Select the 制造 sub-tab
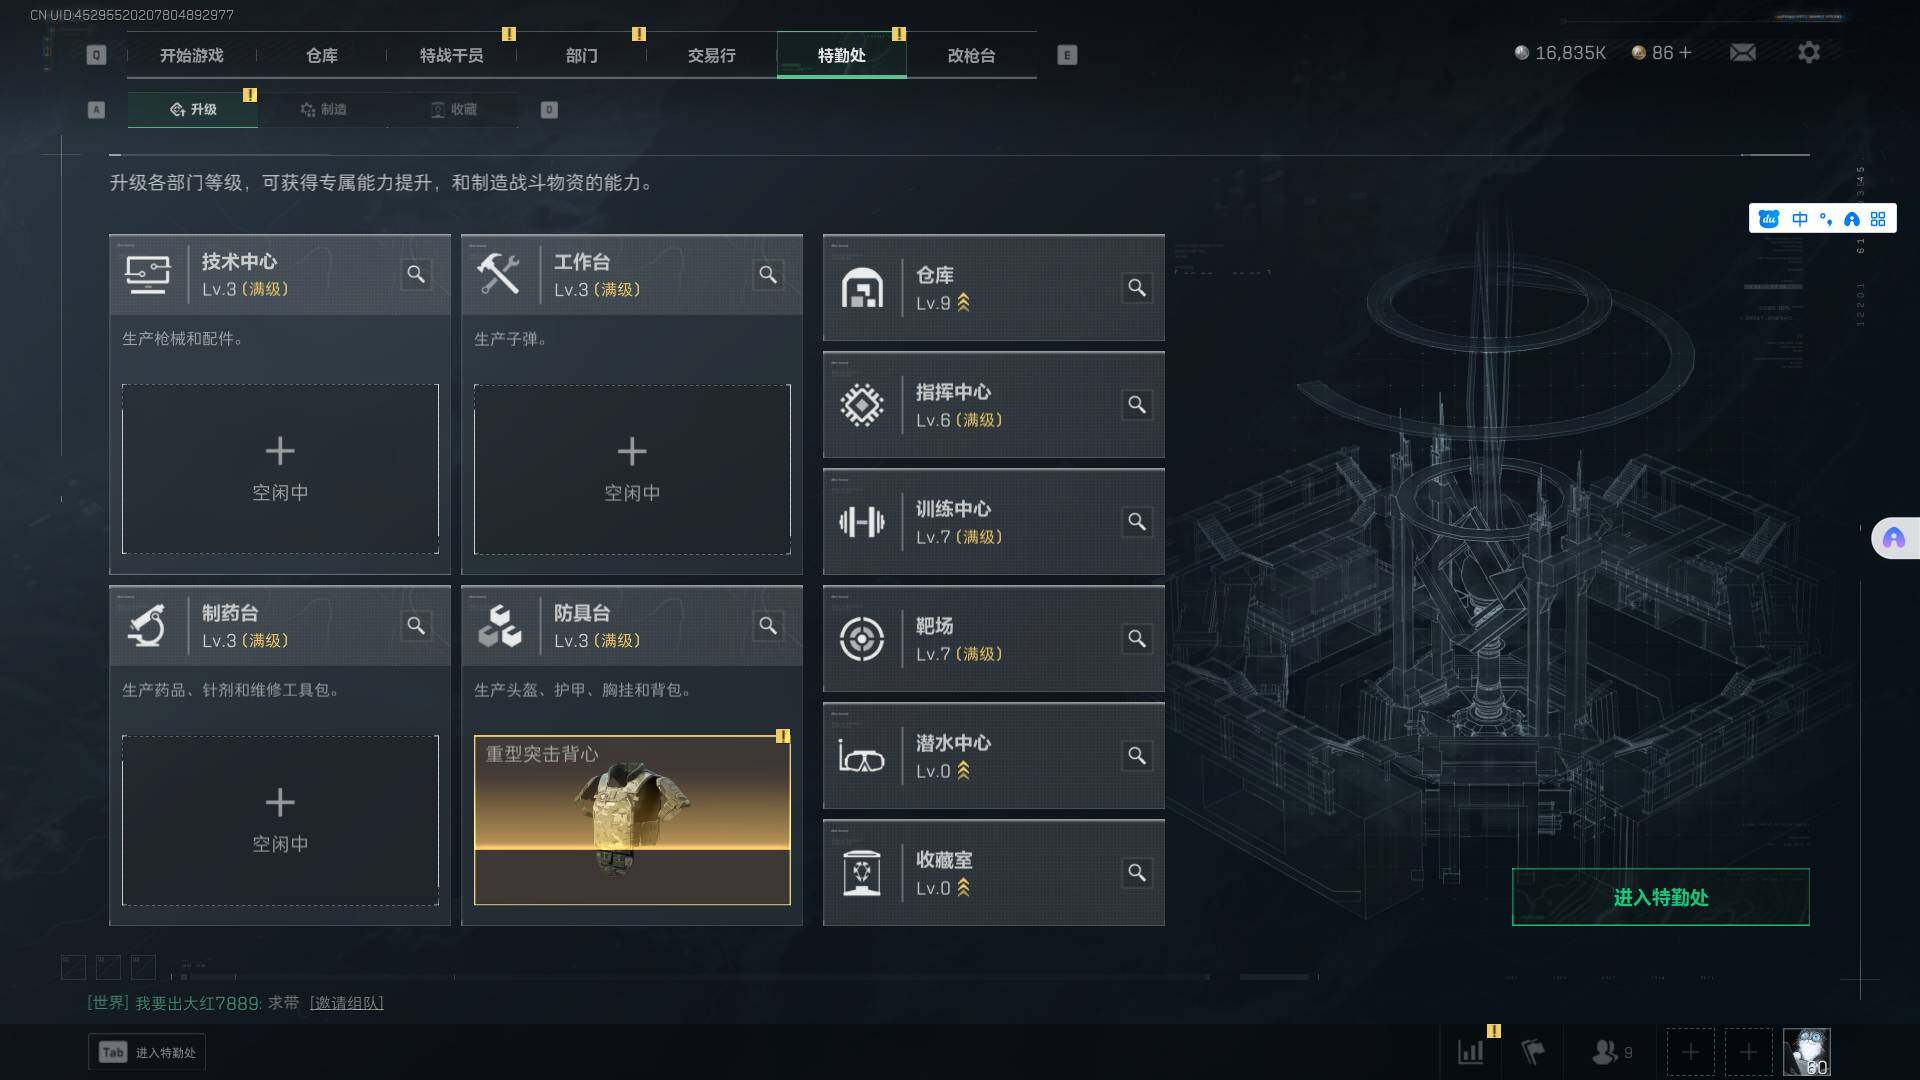This screenshot has width=1920, height=1080. tap(323, 109)
